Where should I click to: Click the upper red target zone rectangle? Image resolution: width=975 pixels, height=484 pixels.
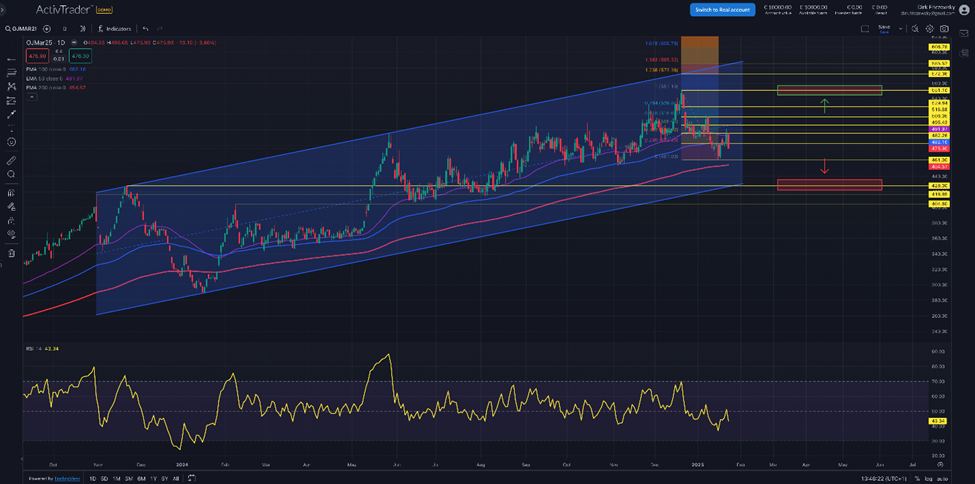click(829, 91)
